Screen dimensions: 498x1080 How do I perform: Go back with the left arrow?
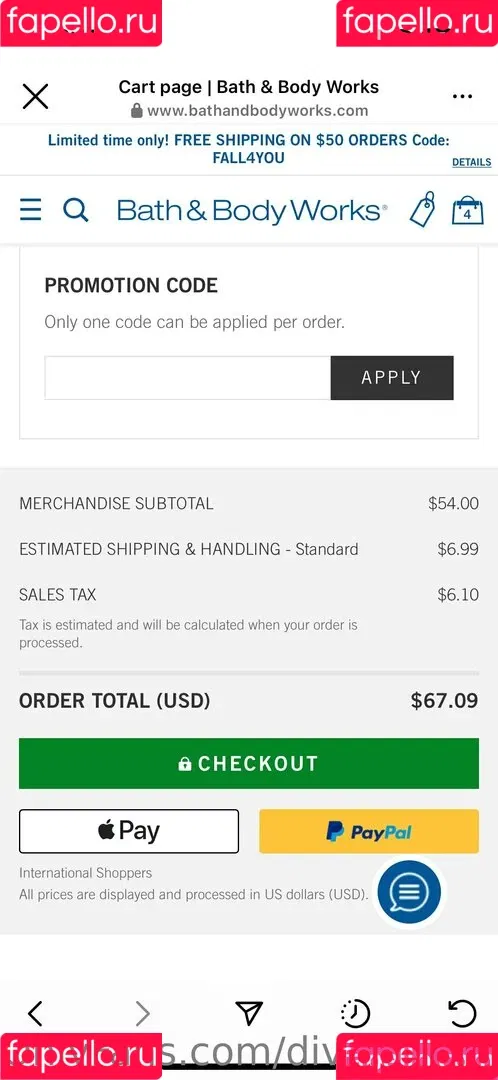pos(35,1013)
